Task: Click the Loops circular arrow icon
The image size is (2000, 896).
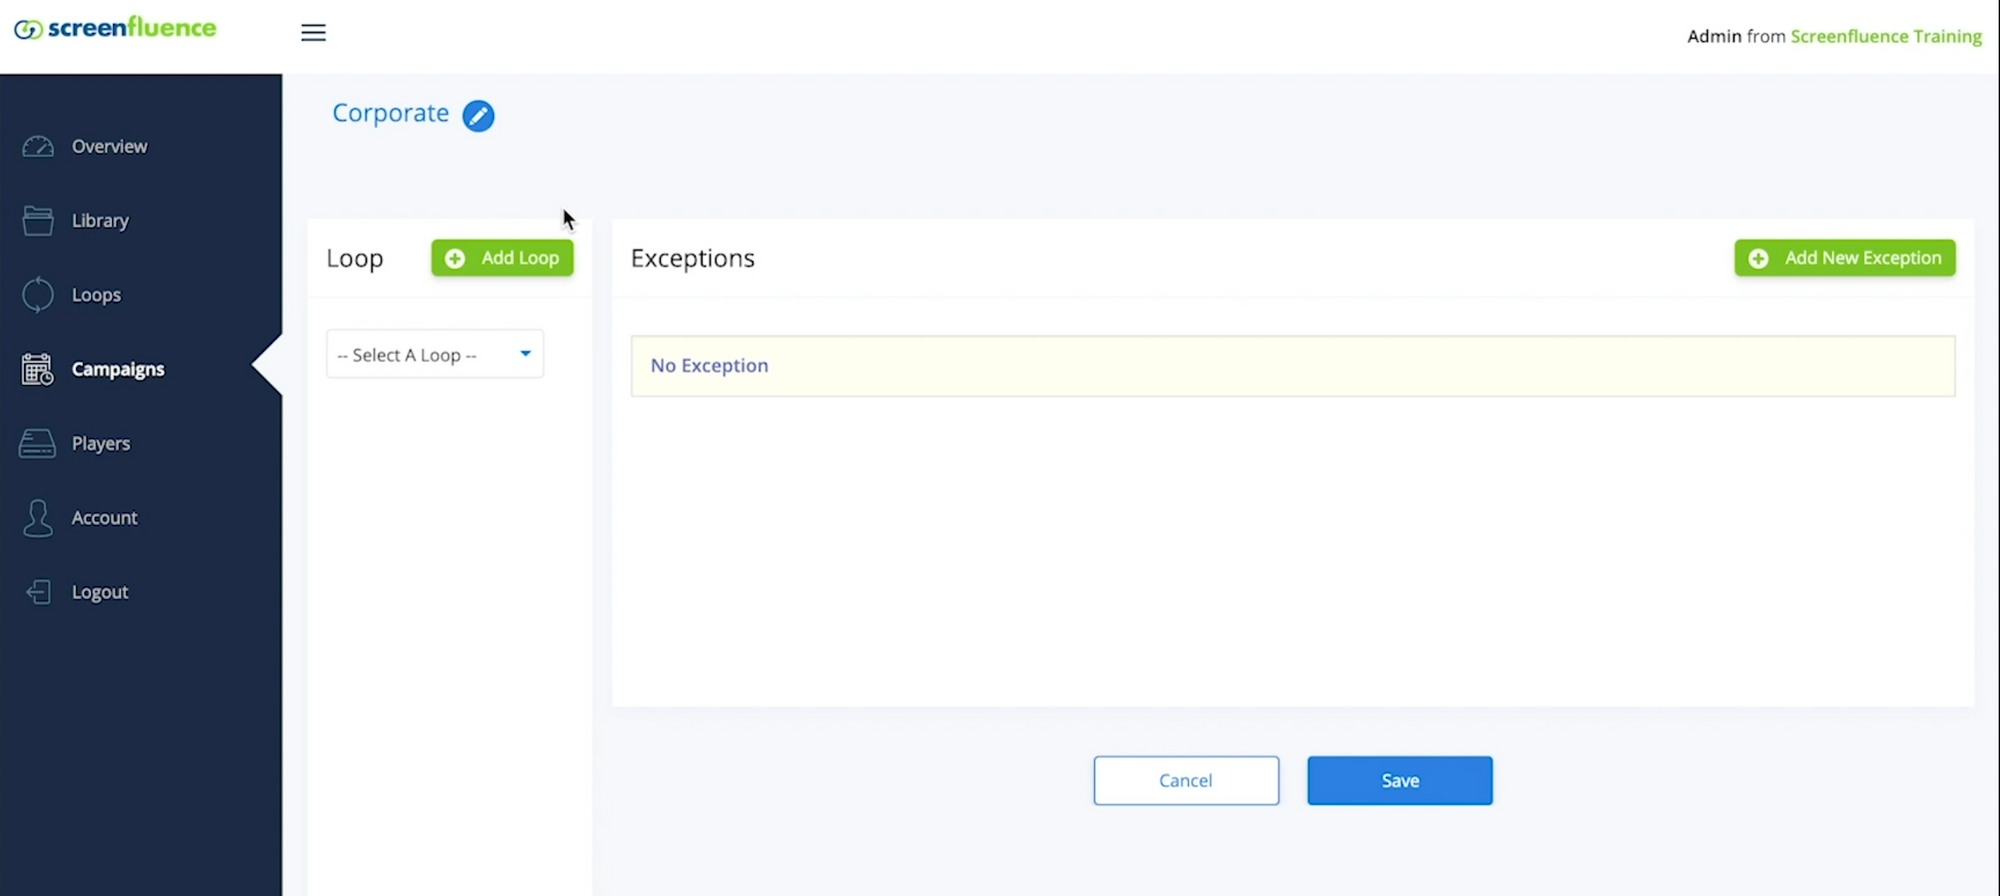Action: tap(38, 295)
